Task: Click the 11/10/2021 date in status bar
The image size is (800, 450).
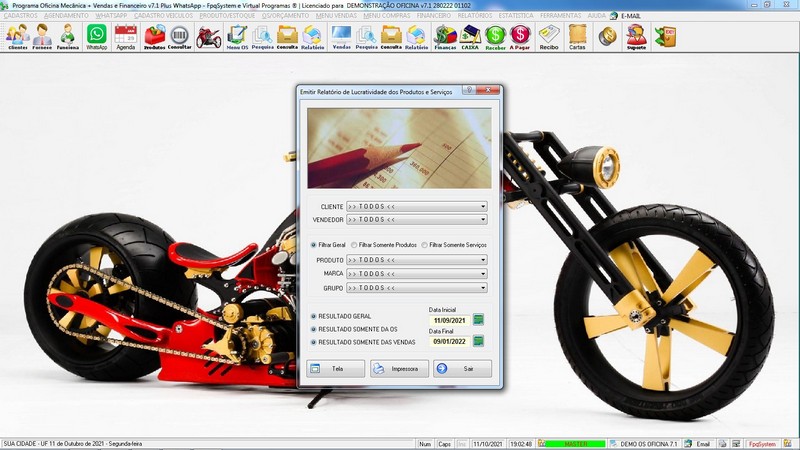Action: 487,444
